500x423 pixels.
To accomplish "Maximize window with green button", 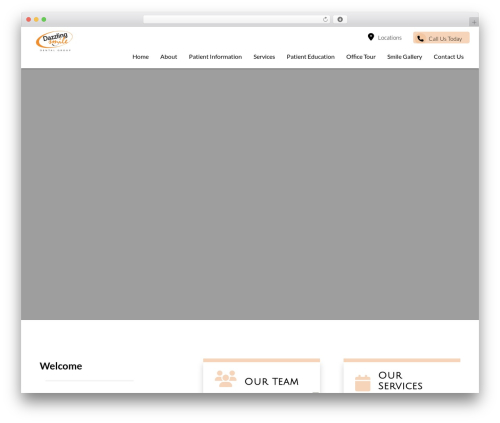I will [44, 19].
